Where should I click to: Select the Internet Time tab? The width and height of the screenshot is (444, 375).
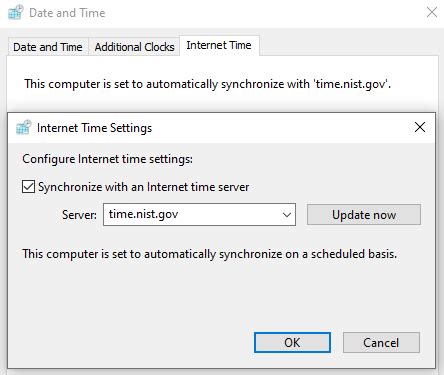click(x=219, y=45)
